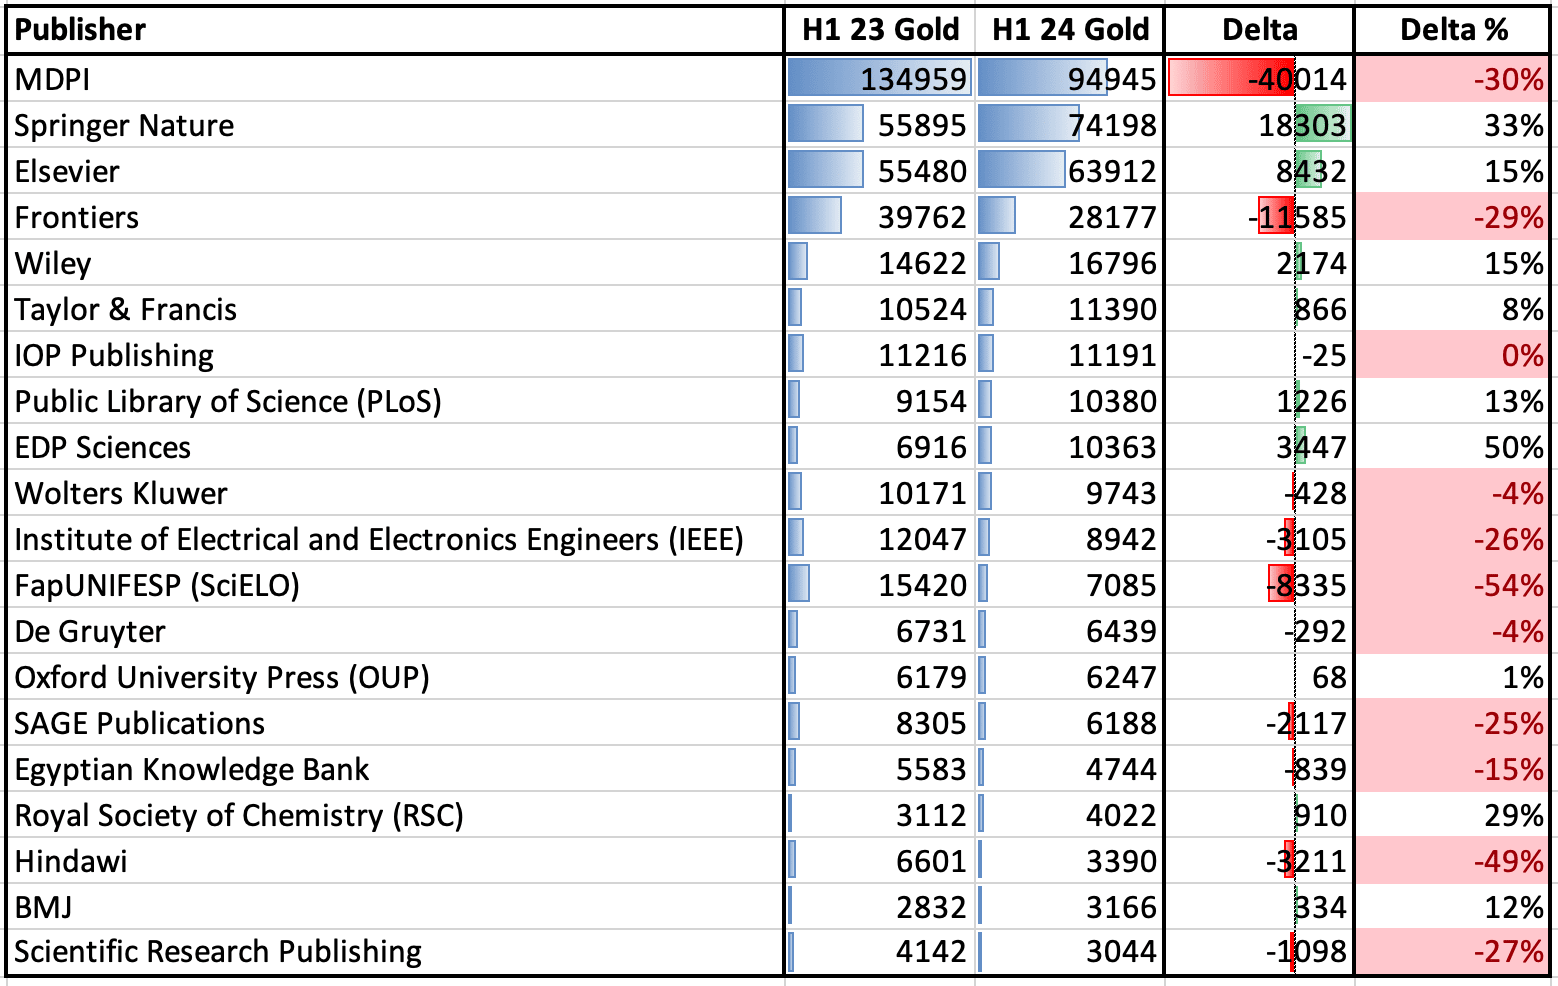Select MDPI delta value -40014

coord(1259,78)
